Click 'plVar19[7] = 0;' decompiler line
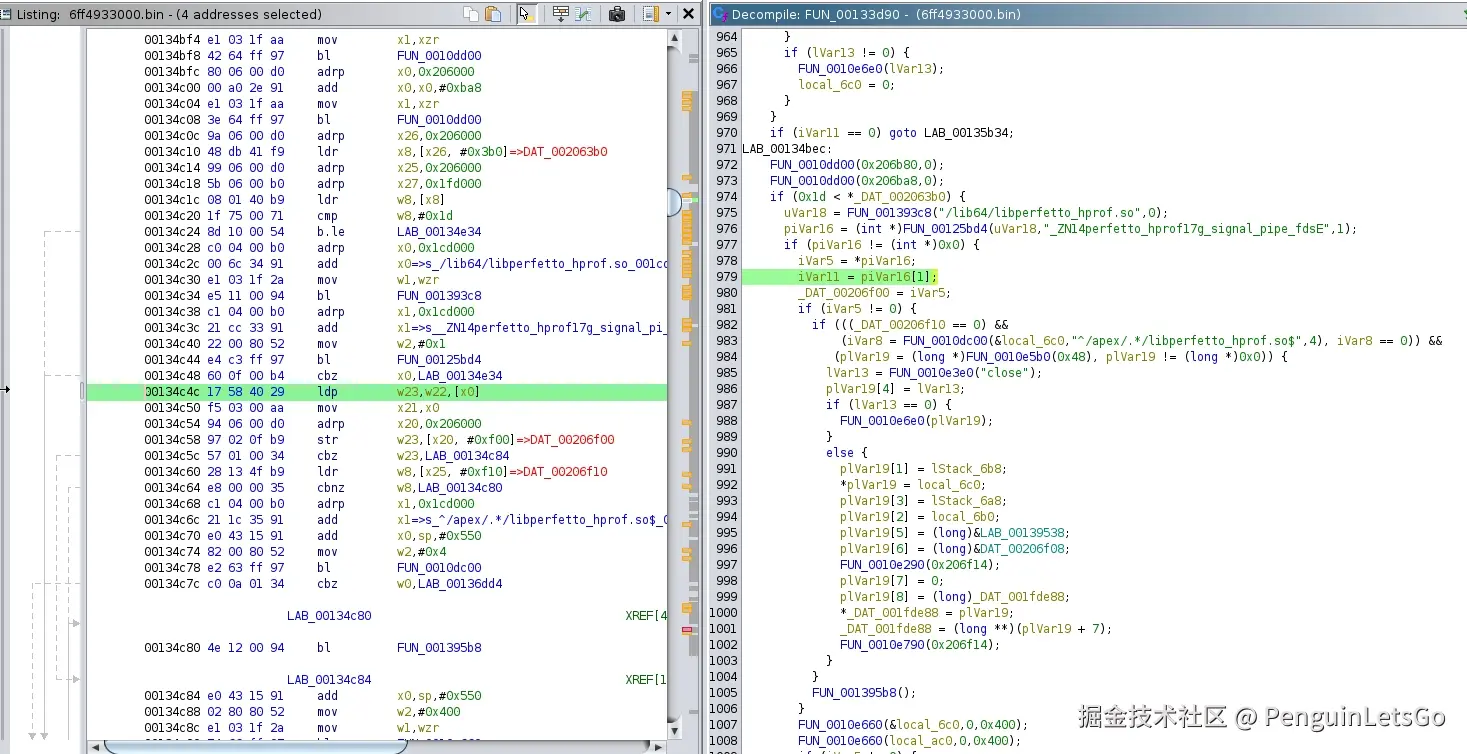 point(892,581)
